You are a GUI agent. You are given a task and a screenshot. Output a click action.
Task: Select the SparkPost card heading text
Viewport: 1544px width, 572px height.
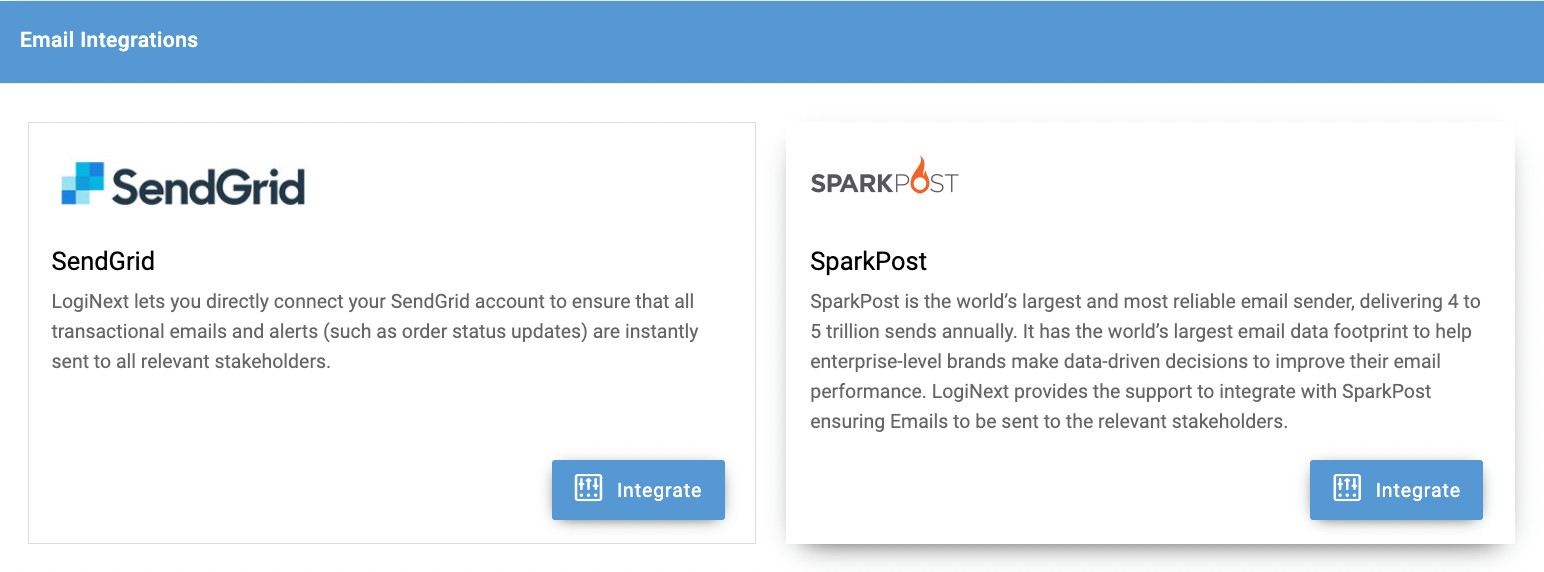pos(868,262)
